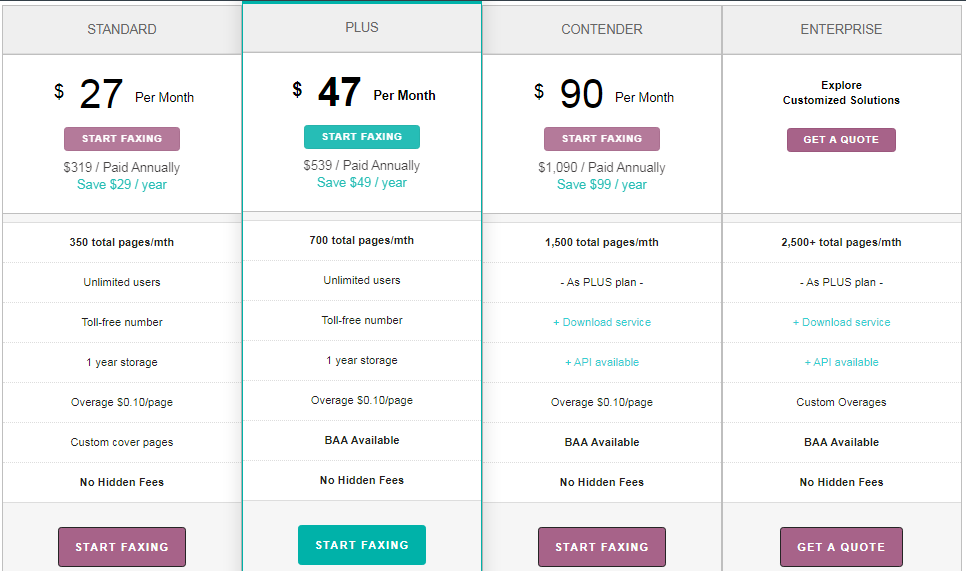Click Save $29 / year text

(x=122, y=184)
